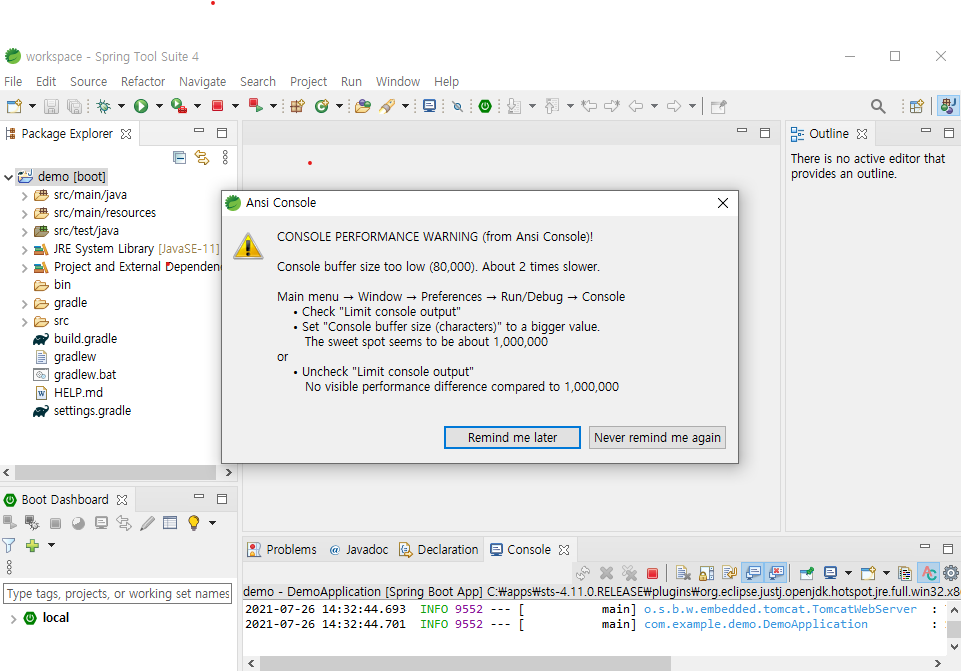Click the red Terminate icon in main toolbar

point(217,106)
